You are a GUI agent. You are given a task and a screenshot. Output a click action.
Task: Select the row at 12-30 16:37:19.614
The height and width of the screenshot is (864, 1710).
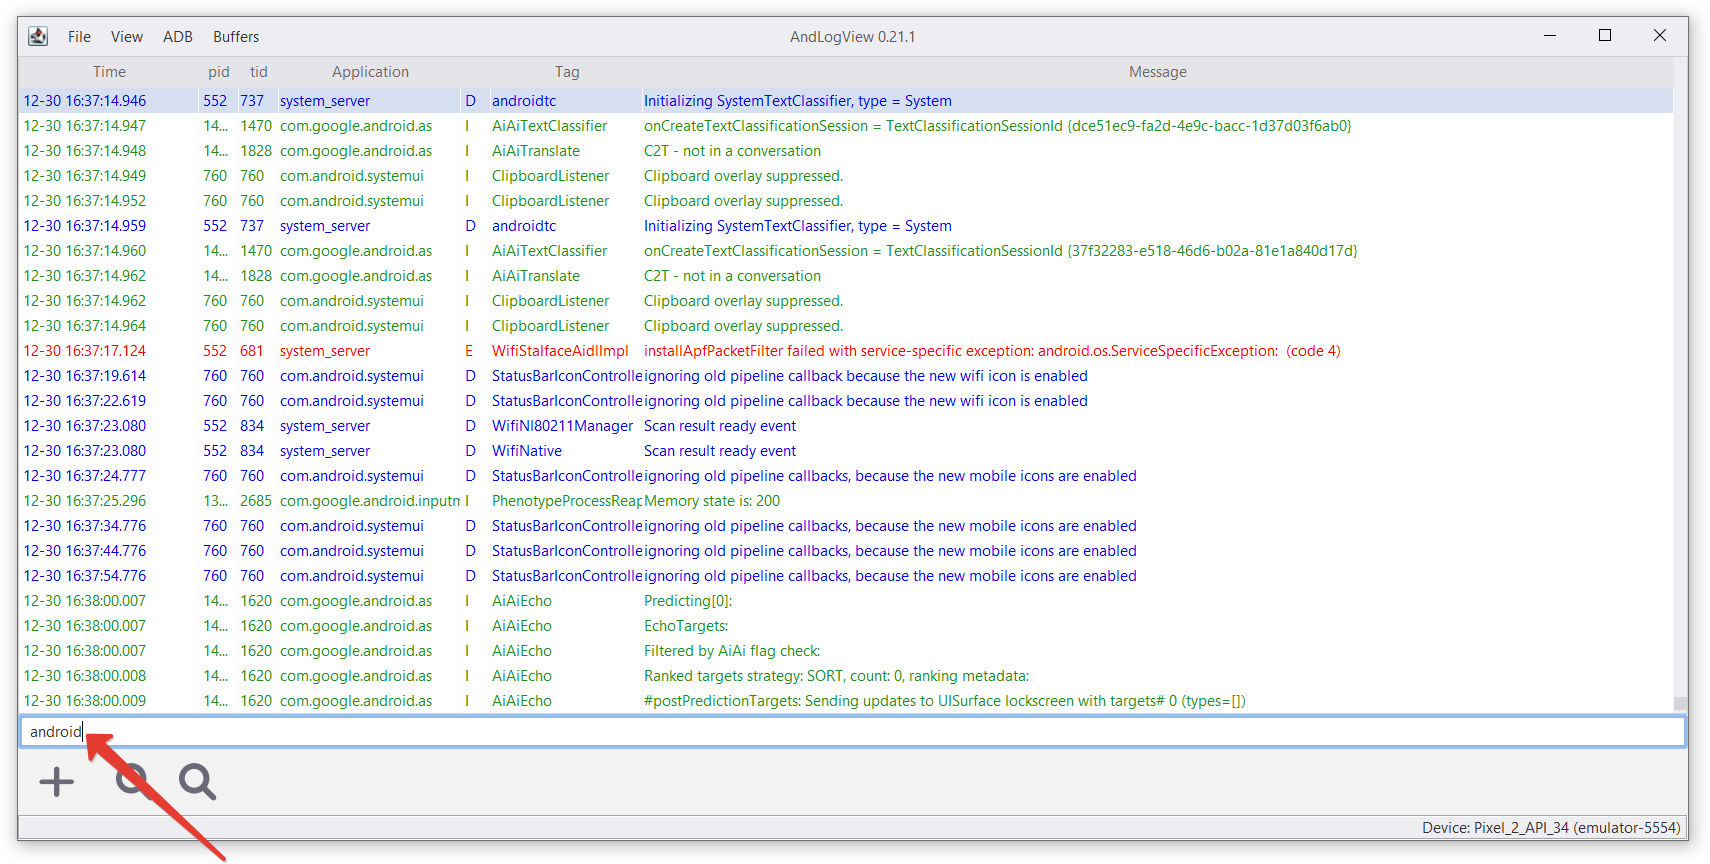click(846, 376)
